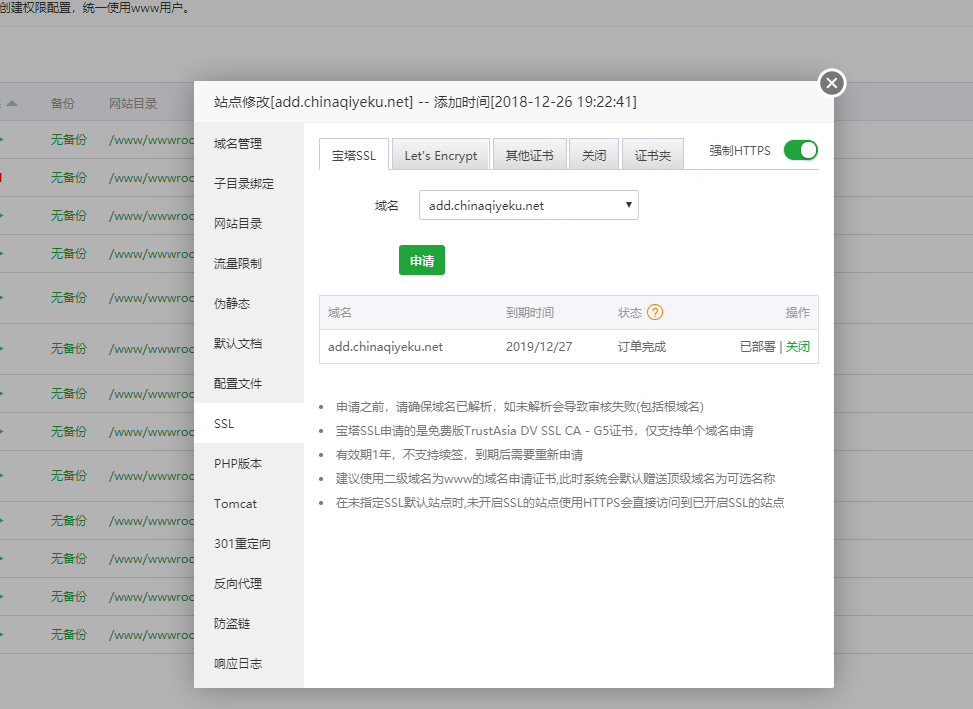Click the green 申请 button
The height and width of the screenshot is (709, 973).
[x=422, y=261]
